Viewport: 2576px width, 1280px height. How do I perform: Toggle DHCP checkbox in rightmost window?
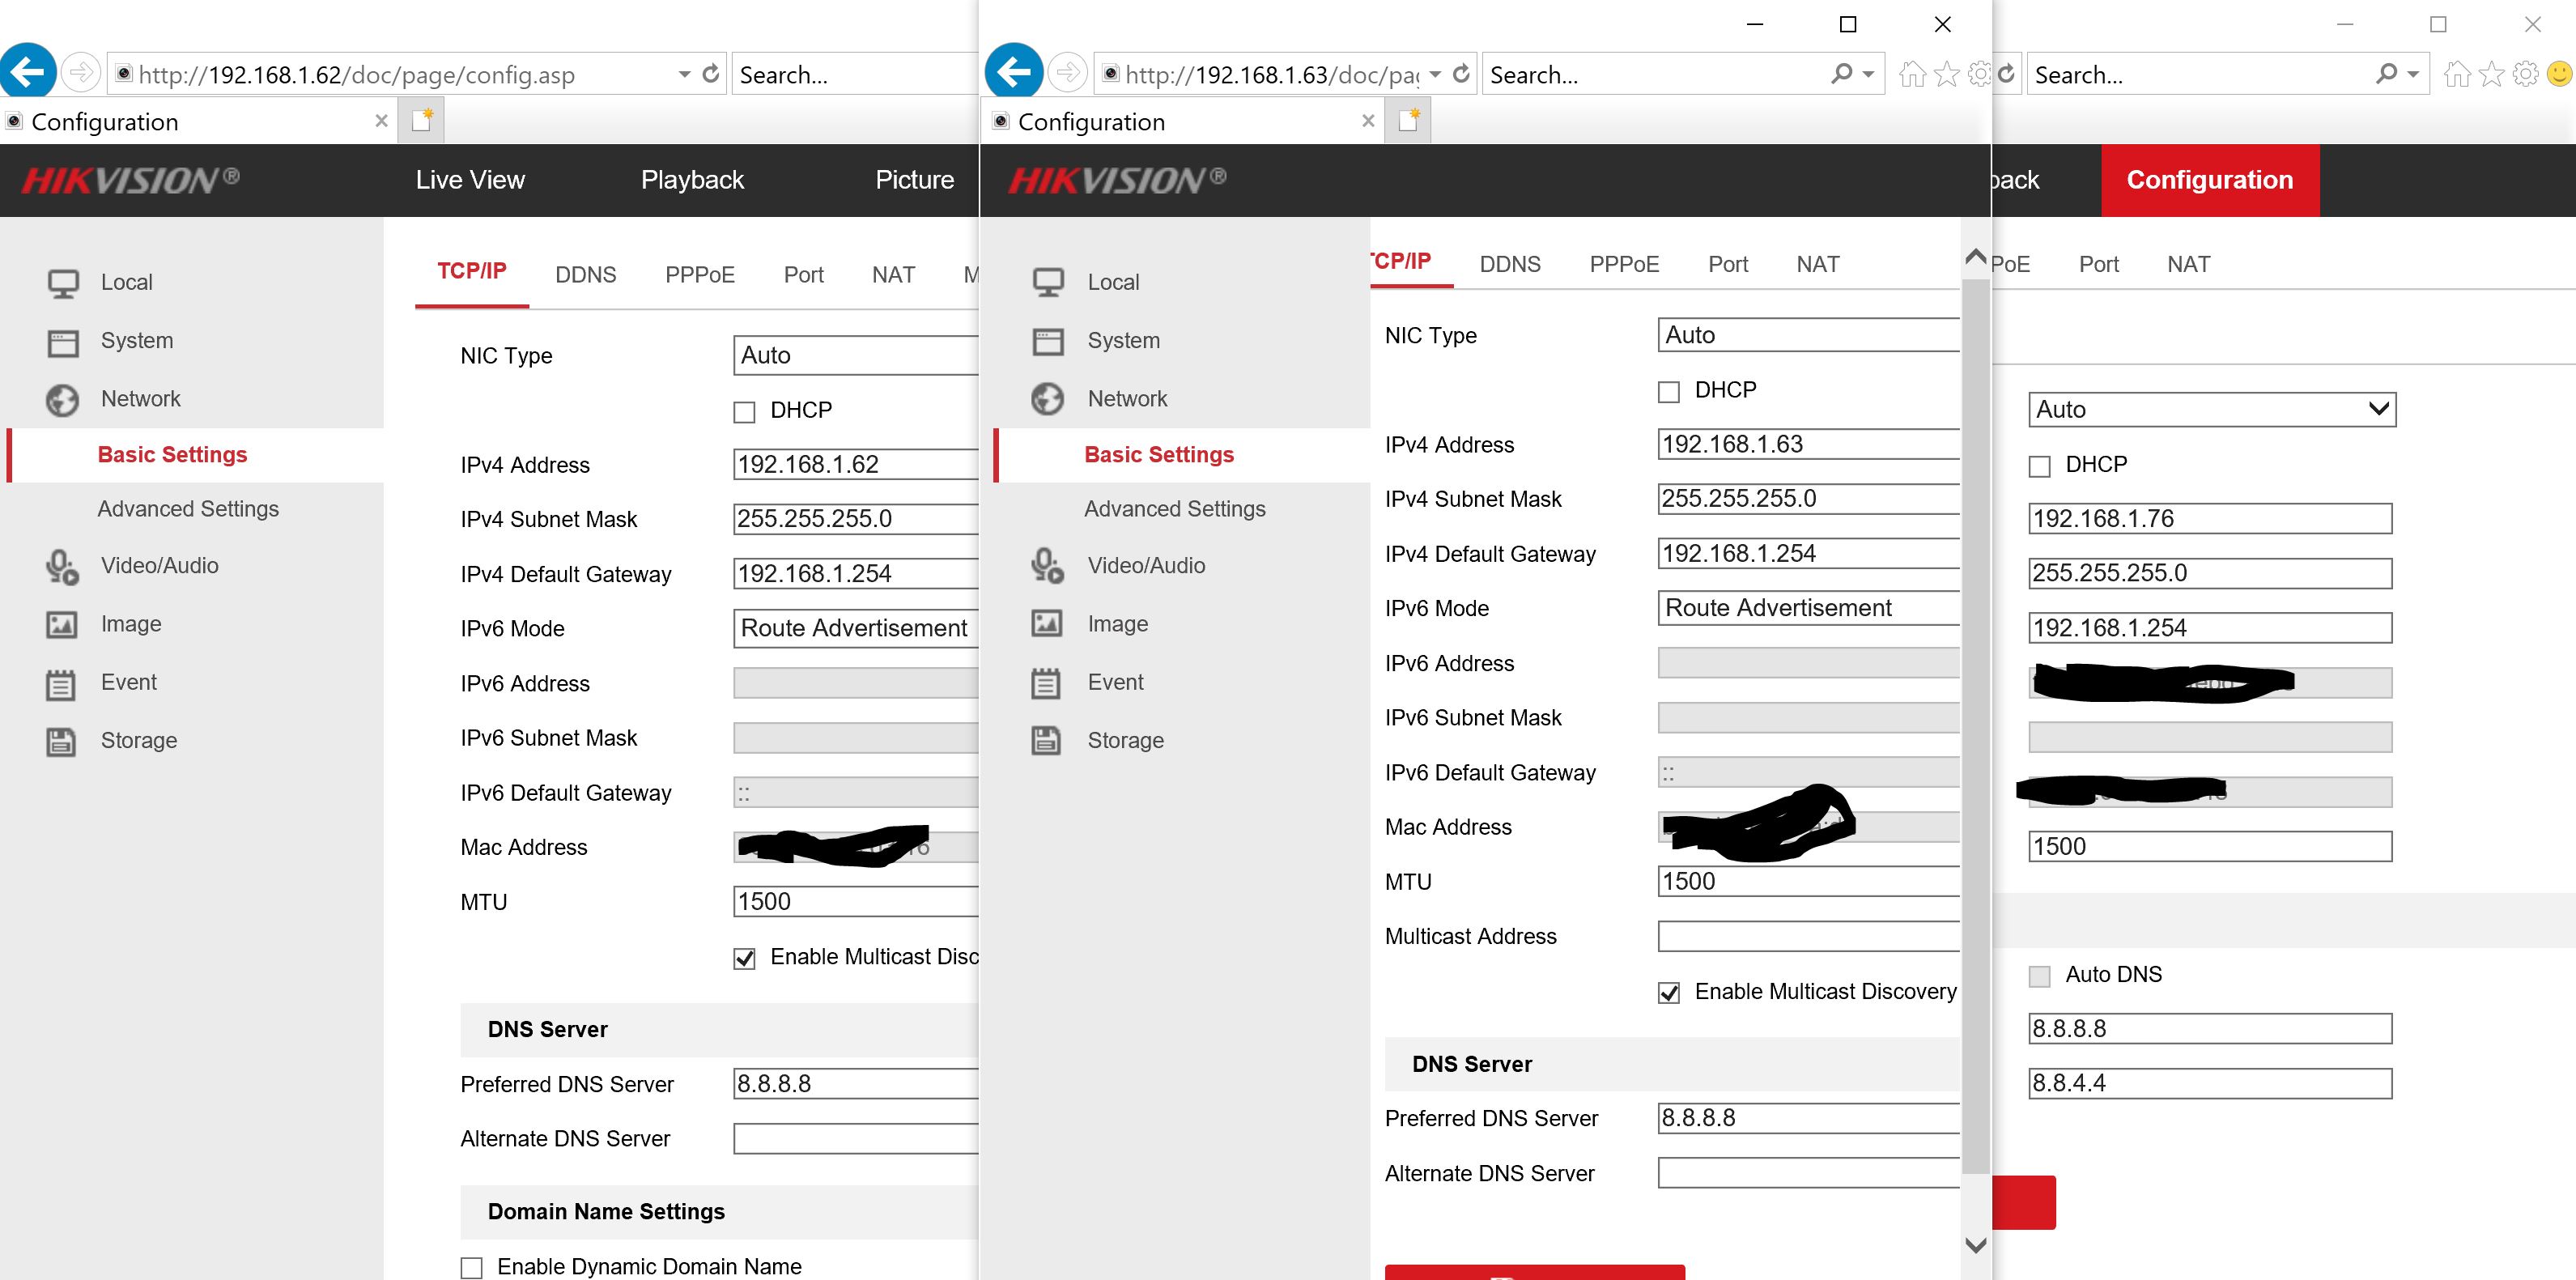2039,466
